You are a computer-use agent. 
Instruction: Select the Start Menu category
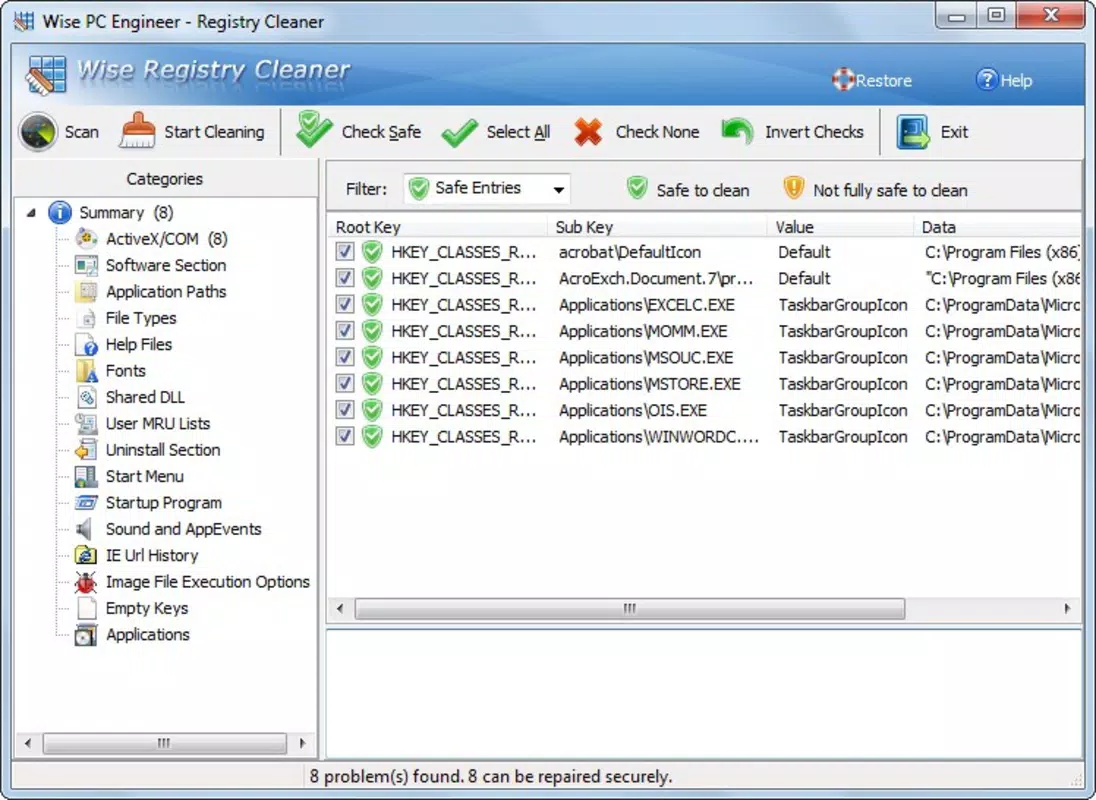click(145, 476)
